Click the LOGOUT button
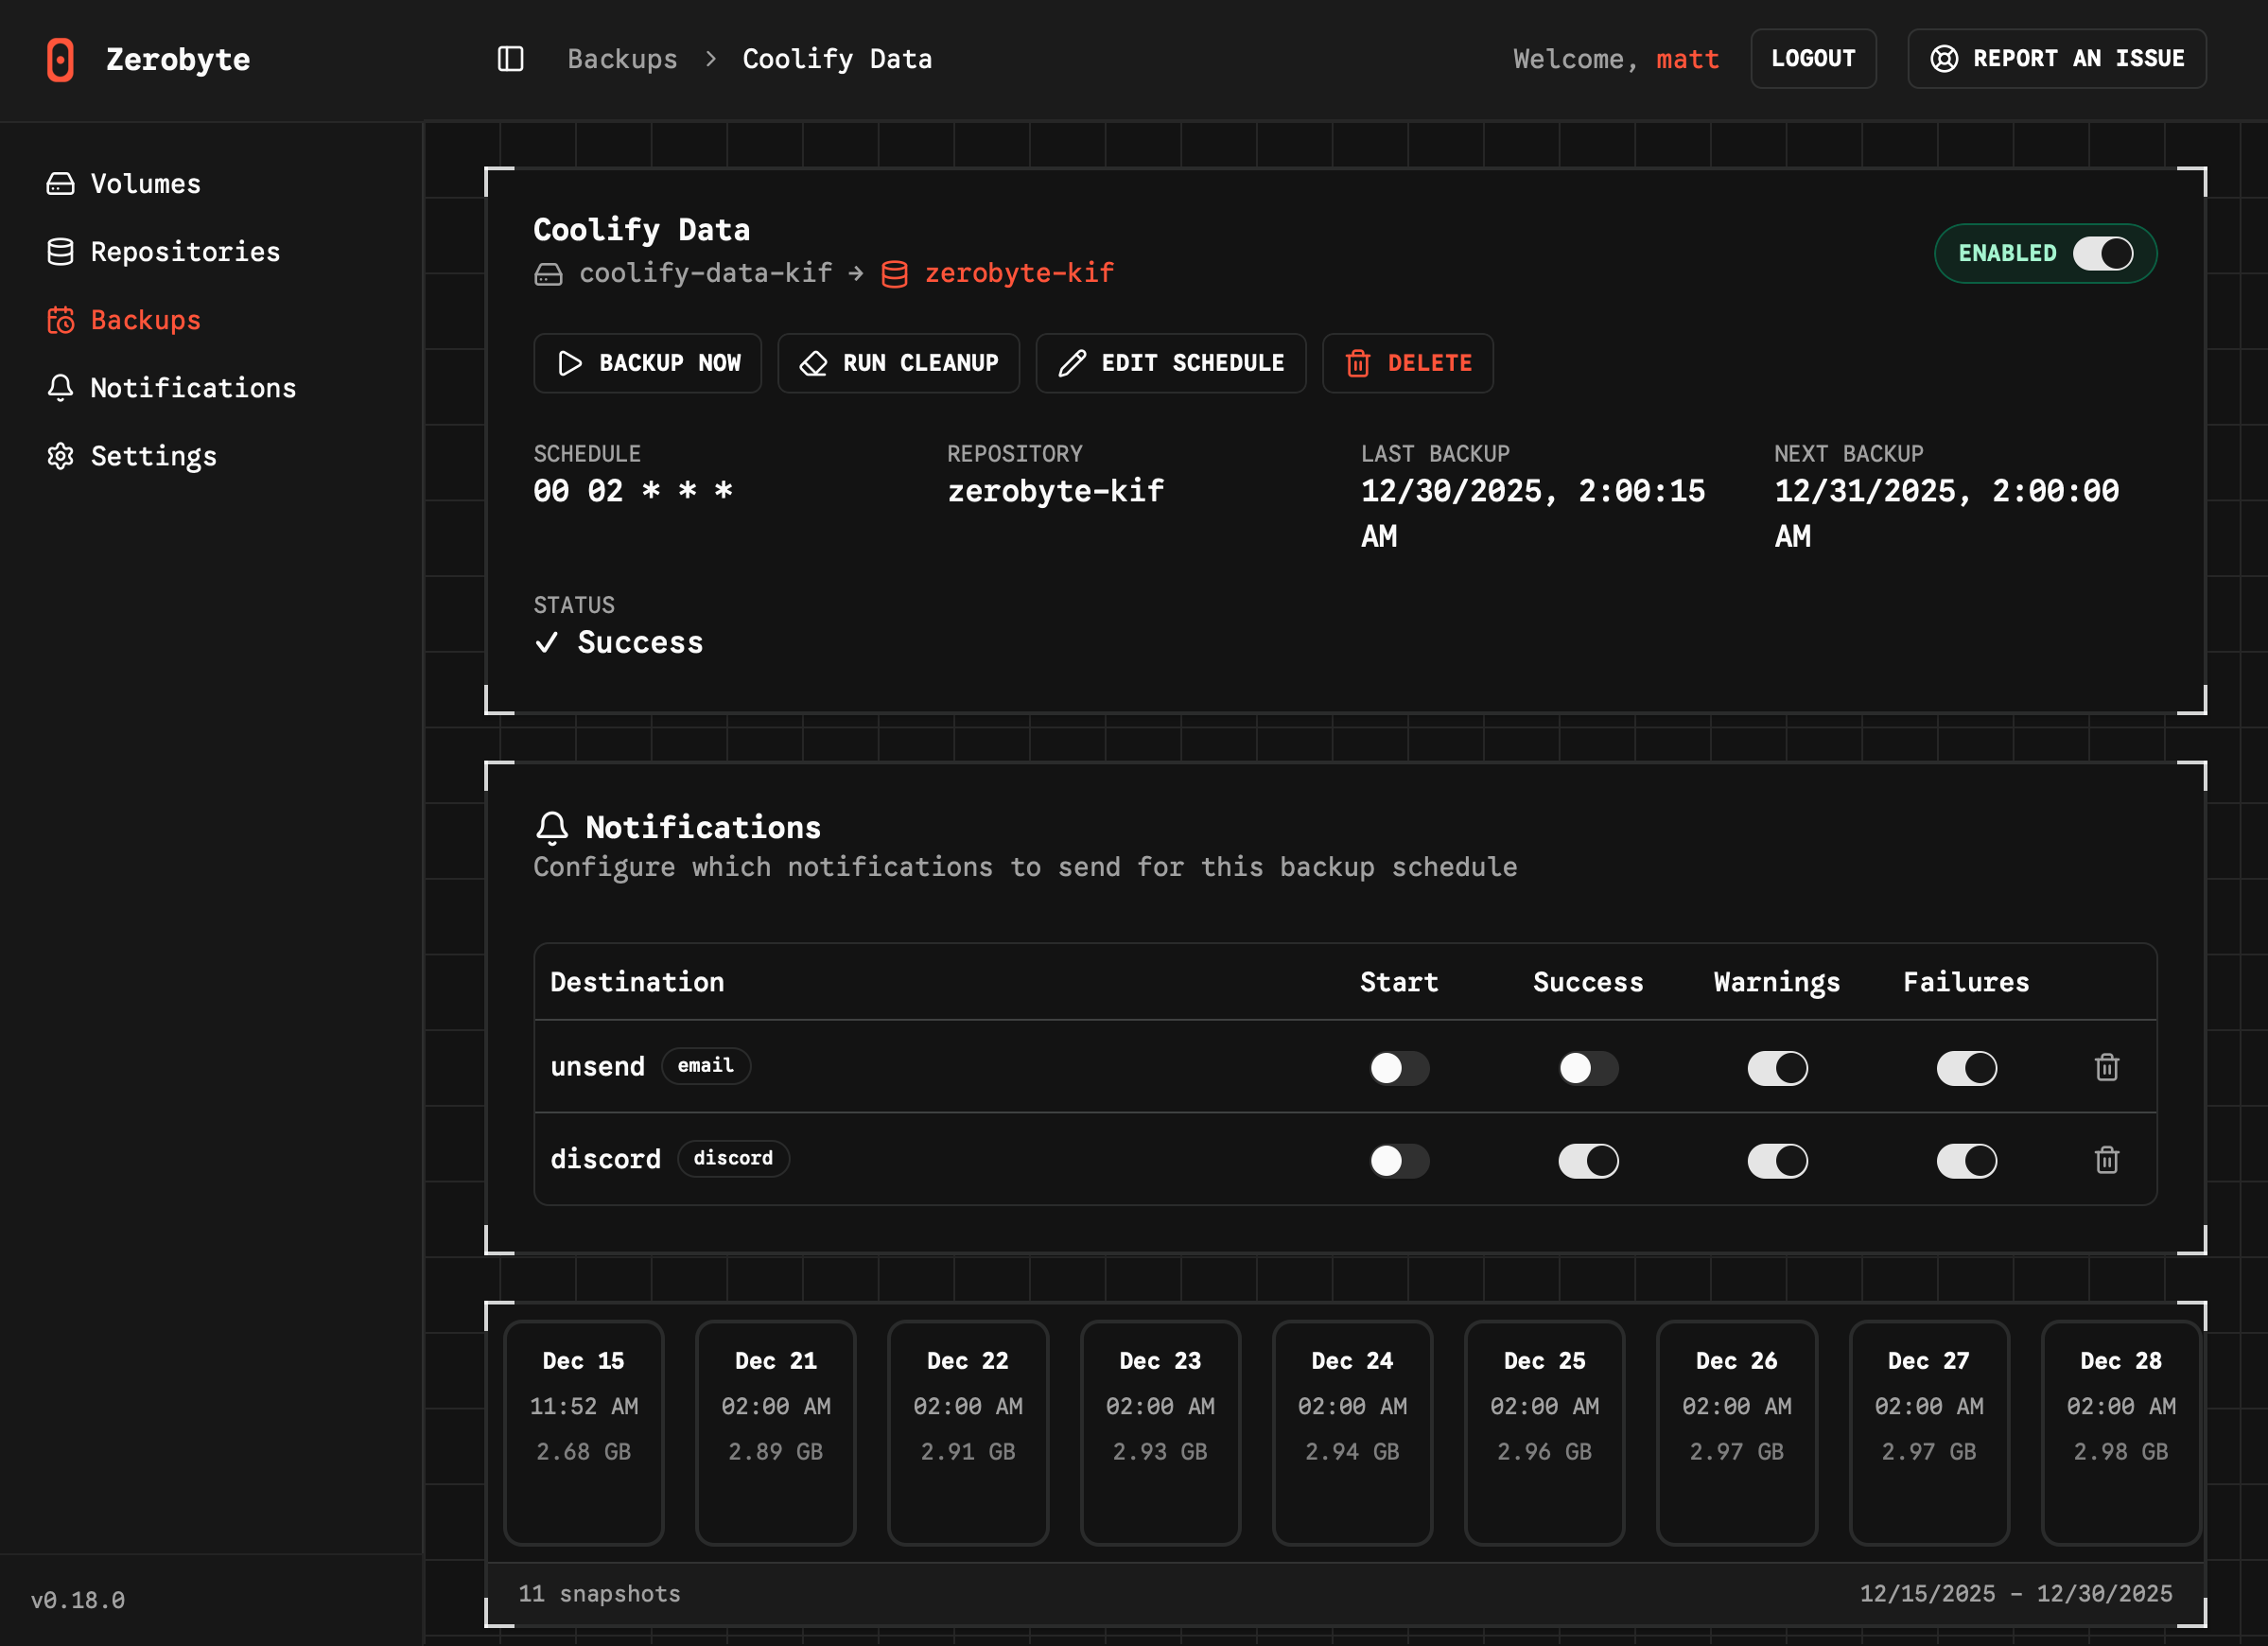2268x1646 pixels. pyautogui.click(x=1813, y=58)
